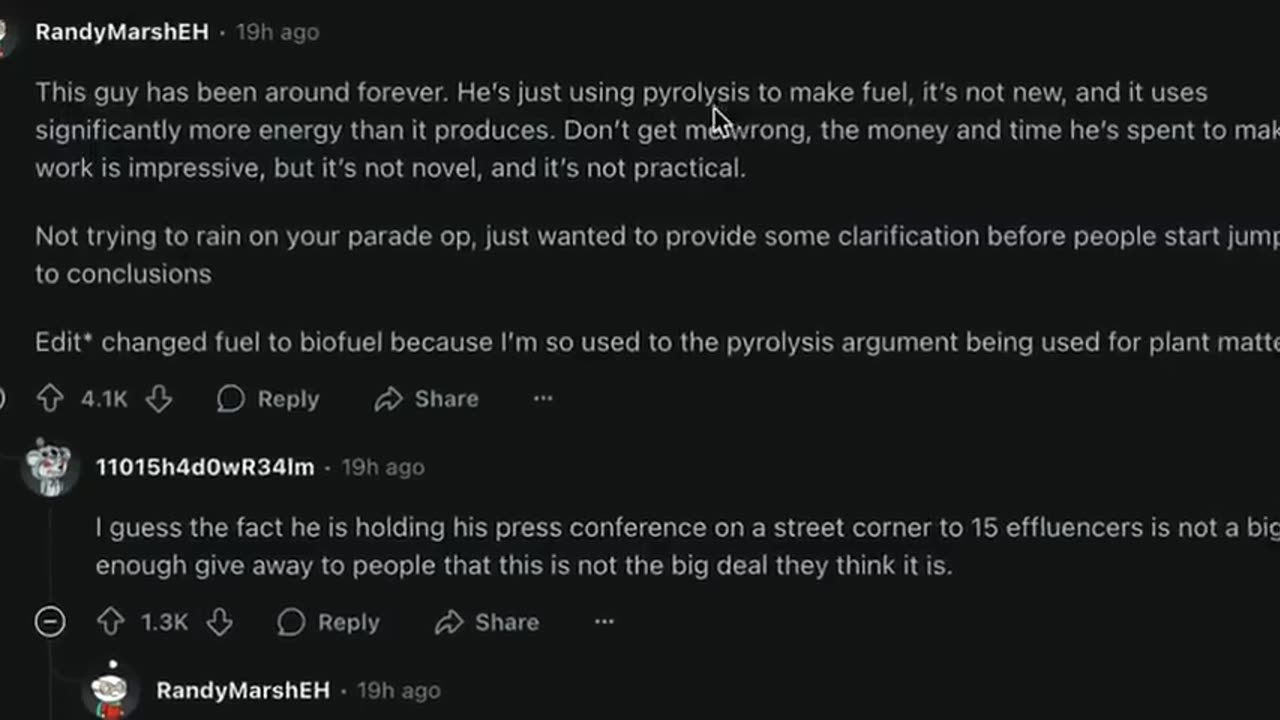Click the 11015h4d0wR34lm user avatar
This screenshot has height=720, width=1280.
click(x=49, y=467)
